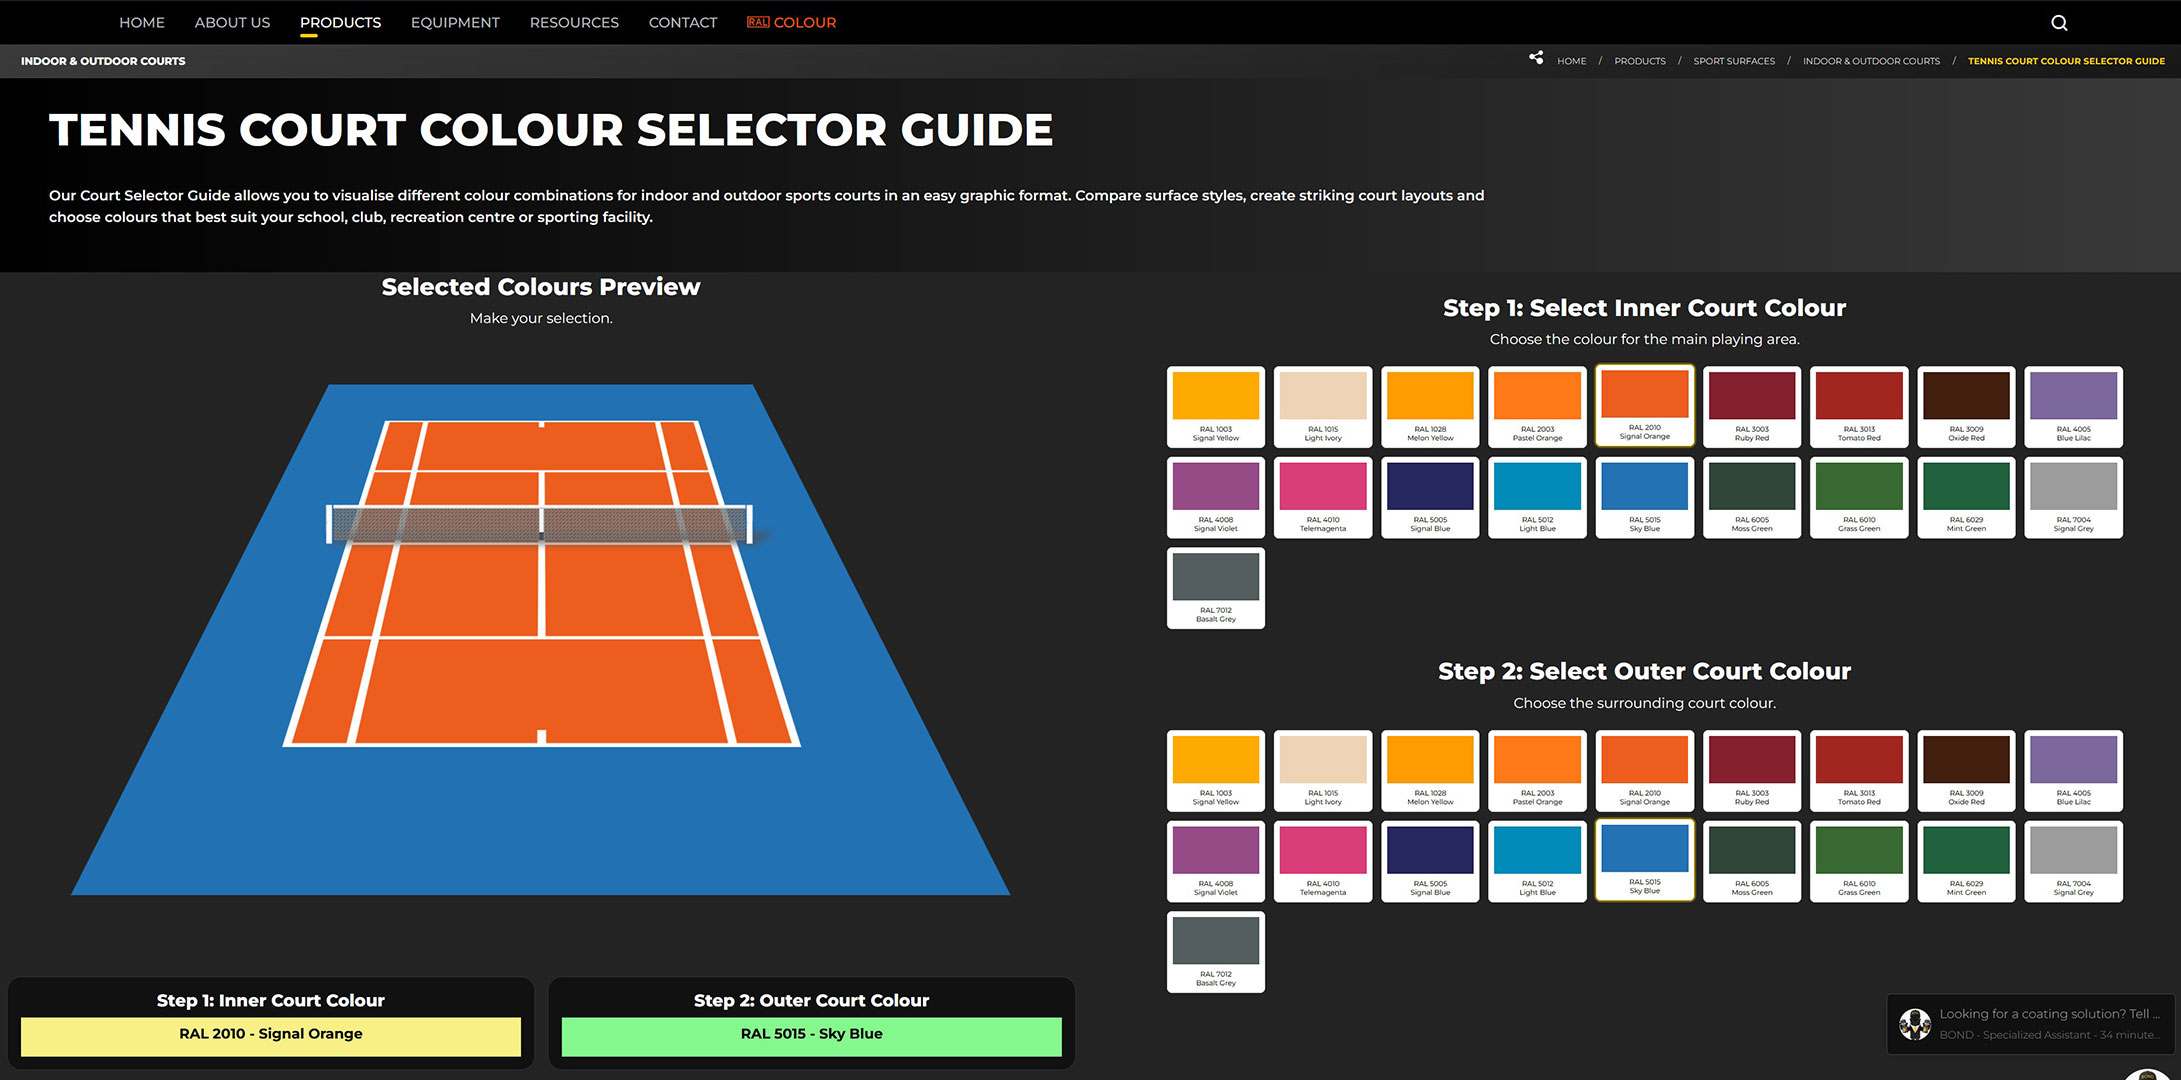This screenshot has height=1080, width=2181.
Task: Set outer court to Blue Lilac
Action: [x=2074, y=771]
